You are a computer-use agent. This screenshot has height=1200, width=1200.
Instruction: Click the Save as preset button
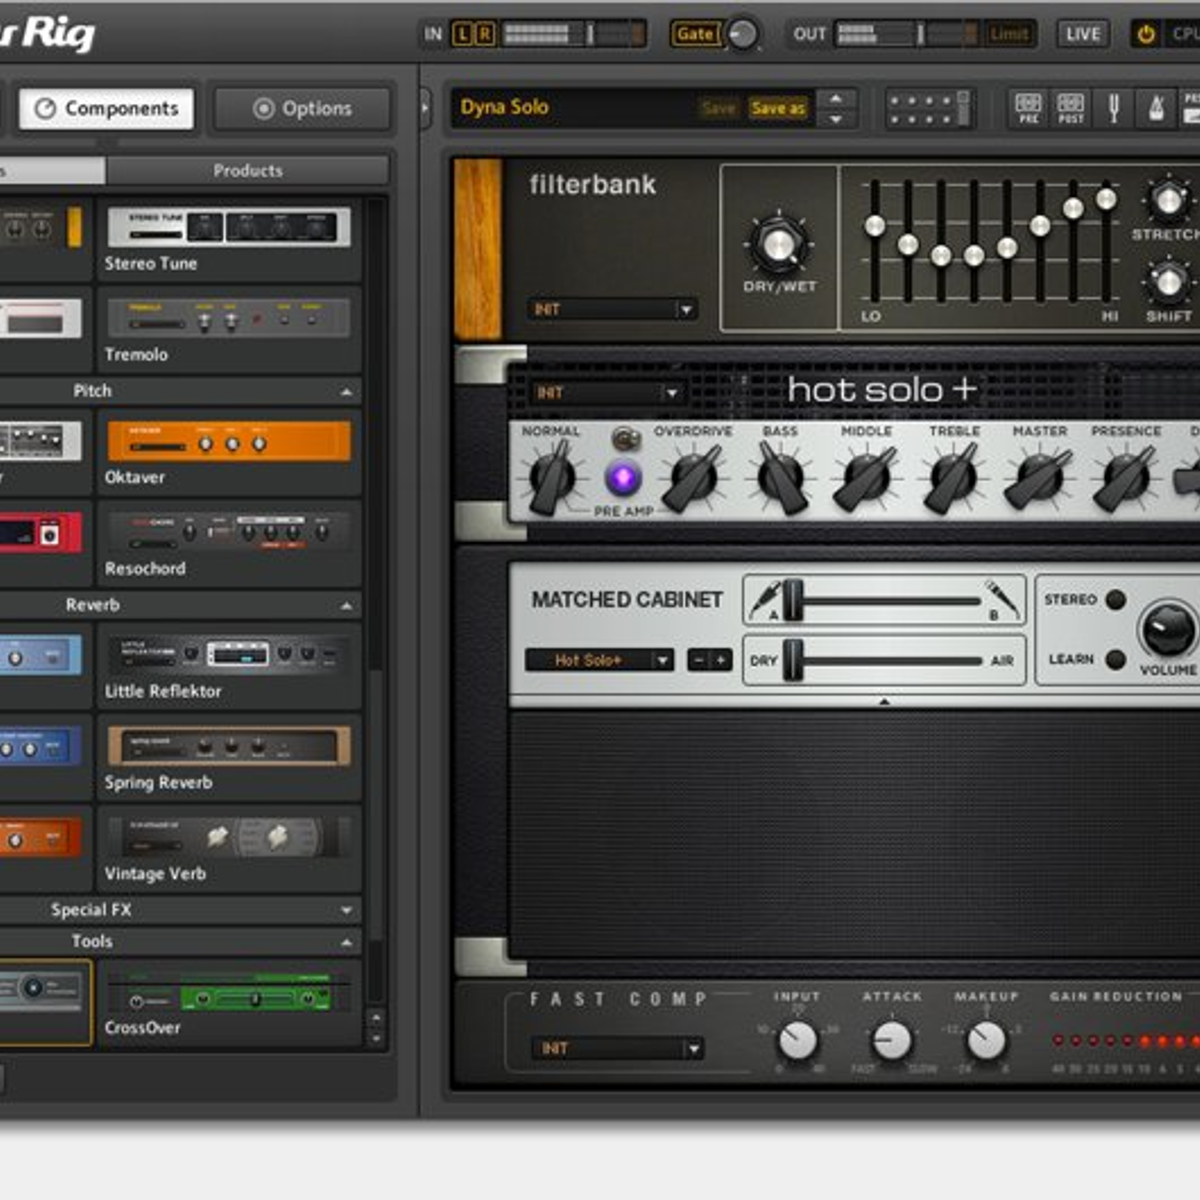coord(778,108)
